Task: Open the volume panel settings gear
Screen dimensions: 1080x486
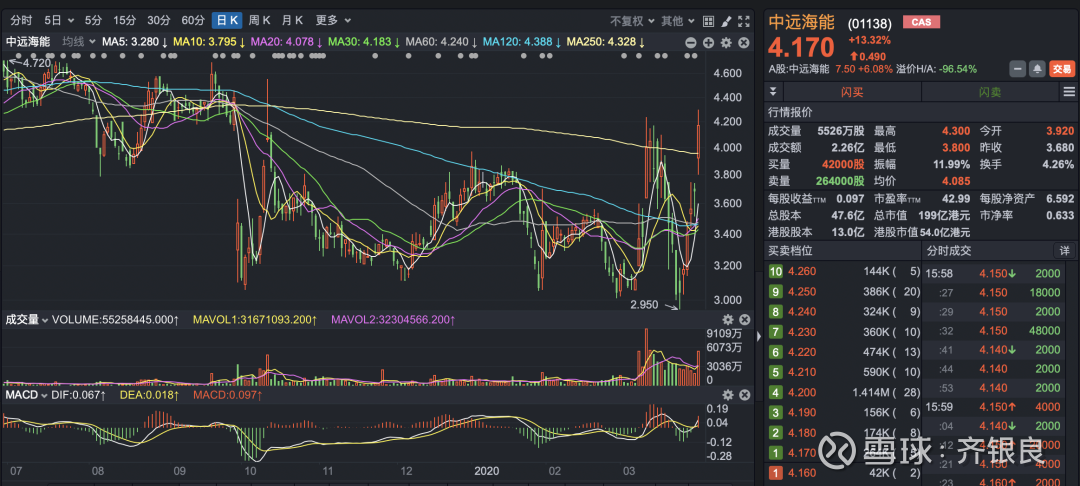Action: tap(727, 319)
